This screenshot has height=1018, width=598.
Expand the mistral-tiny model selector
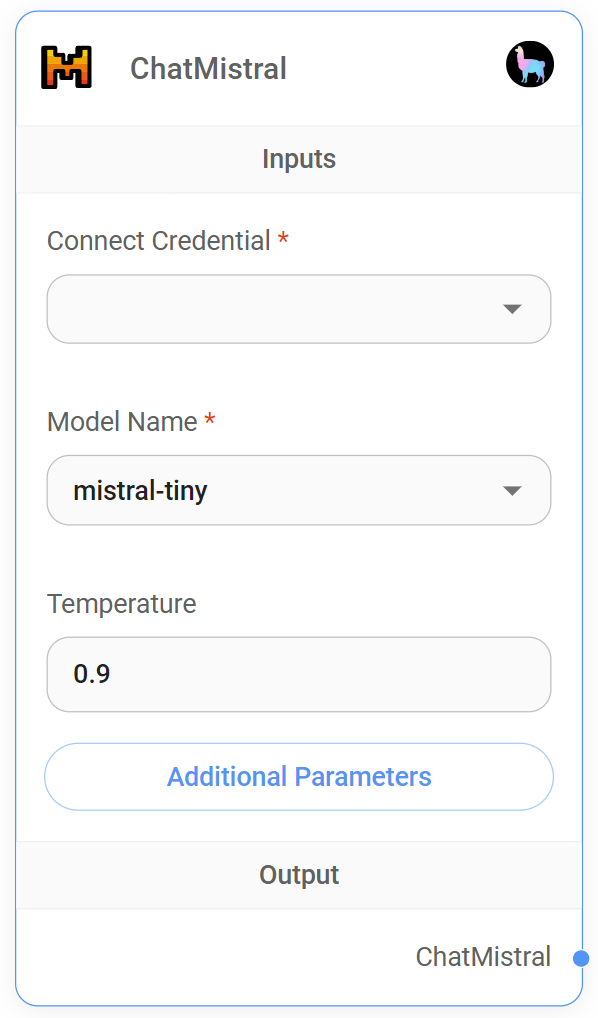coord(299,490)
